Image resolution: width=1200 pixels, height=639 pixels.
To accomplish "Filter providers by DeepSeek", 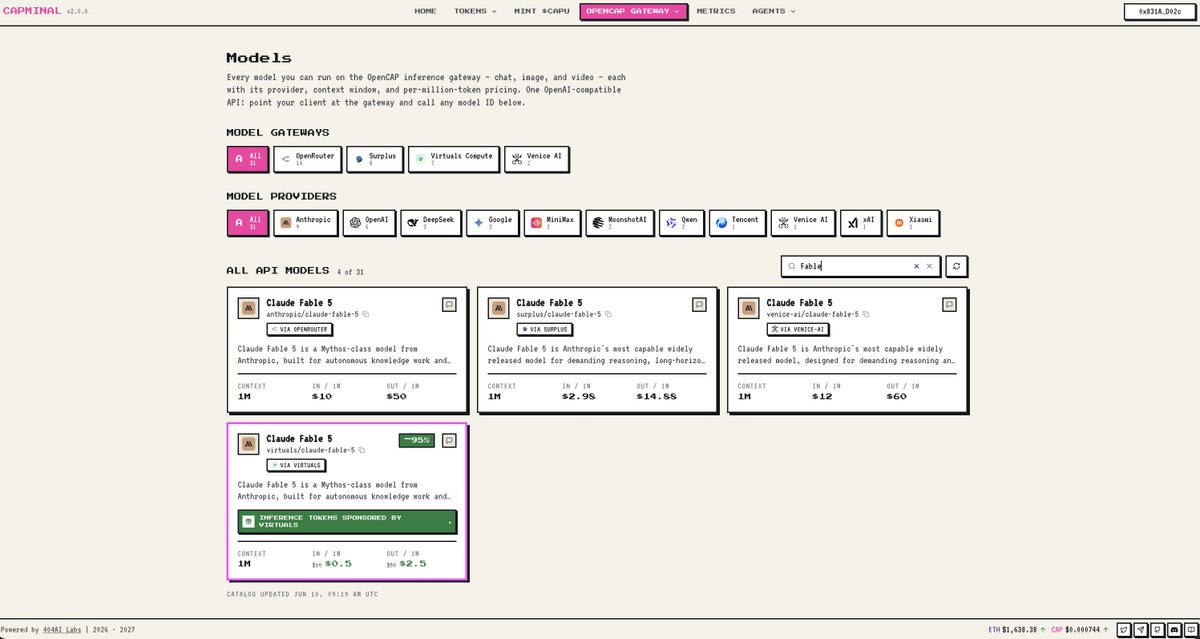I will click(432, 223).
